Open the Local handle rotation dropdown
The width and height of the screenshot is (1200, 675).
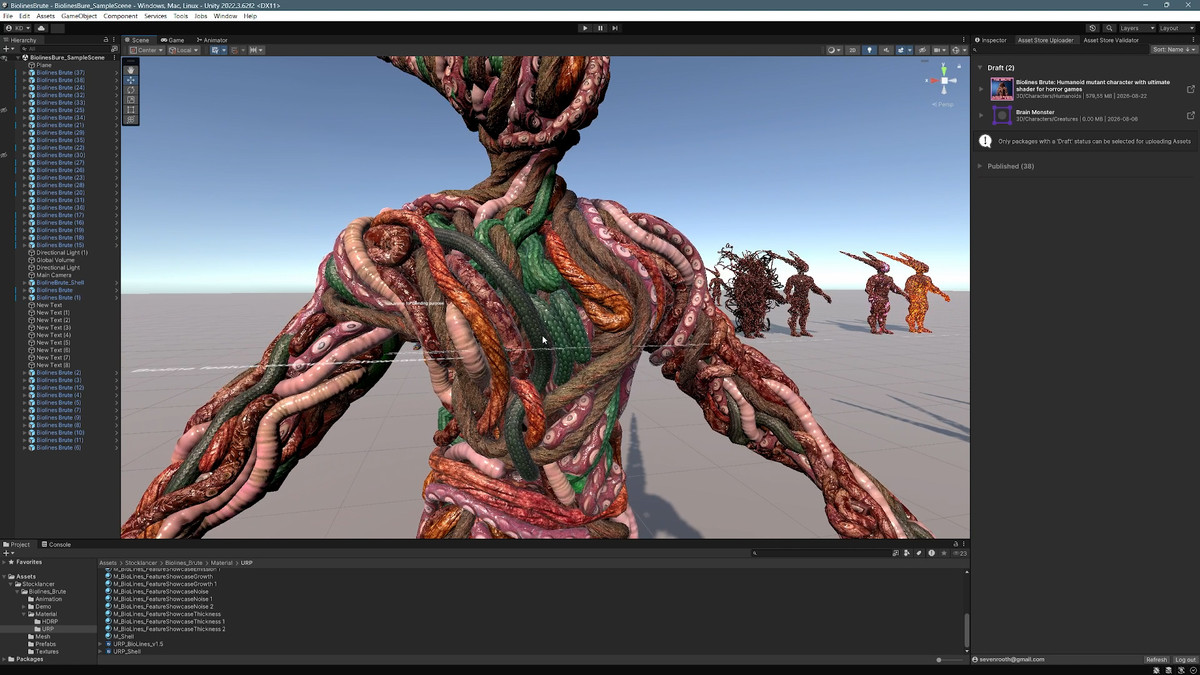(183, 50)
